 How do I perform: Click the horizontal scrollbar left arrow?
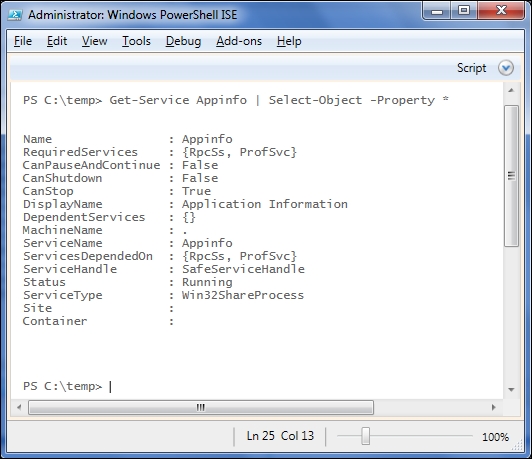coord(19,407)
